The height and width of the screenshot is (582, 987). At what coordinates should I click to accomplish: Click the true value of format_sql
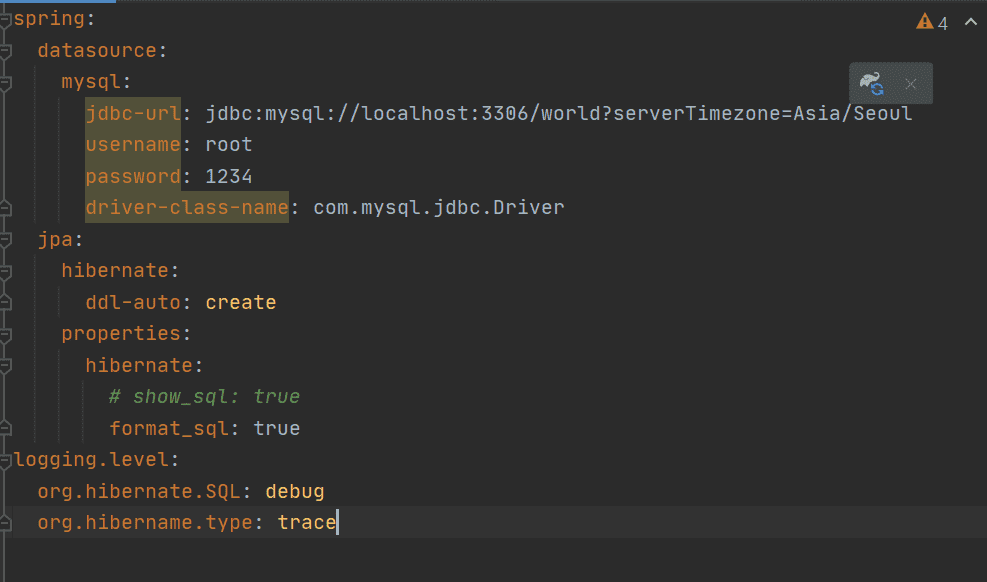pyautogui.click(x=276, y=428)
